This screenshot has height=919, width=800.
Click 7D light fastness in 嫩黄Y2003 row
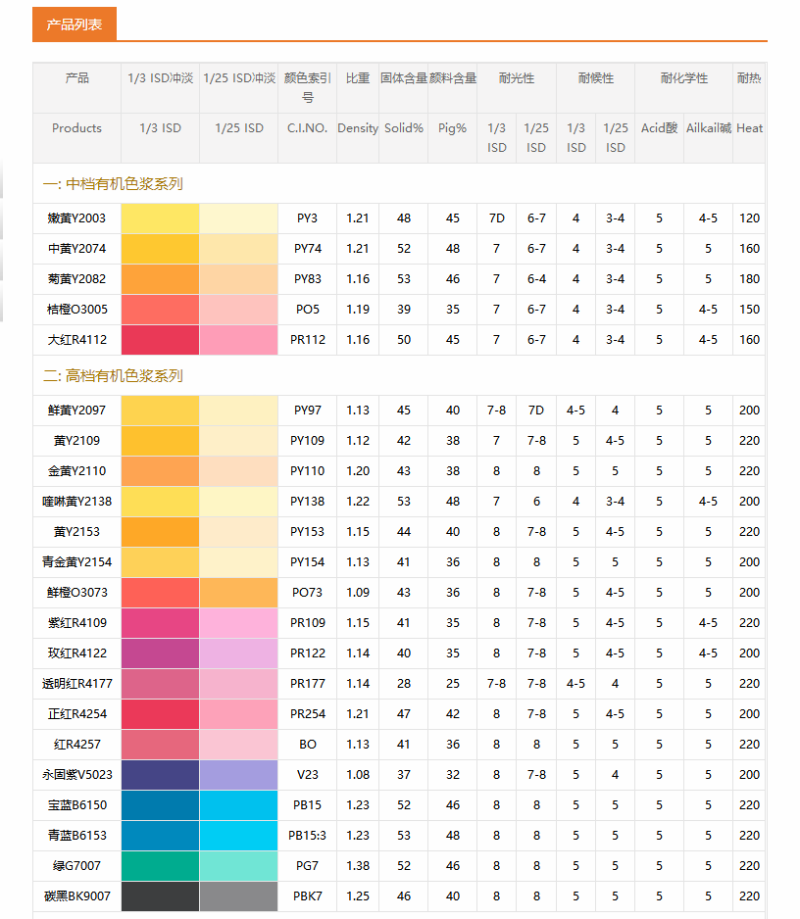click(496, 218)
